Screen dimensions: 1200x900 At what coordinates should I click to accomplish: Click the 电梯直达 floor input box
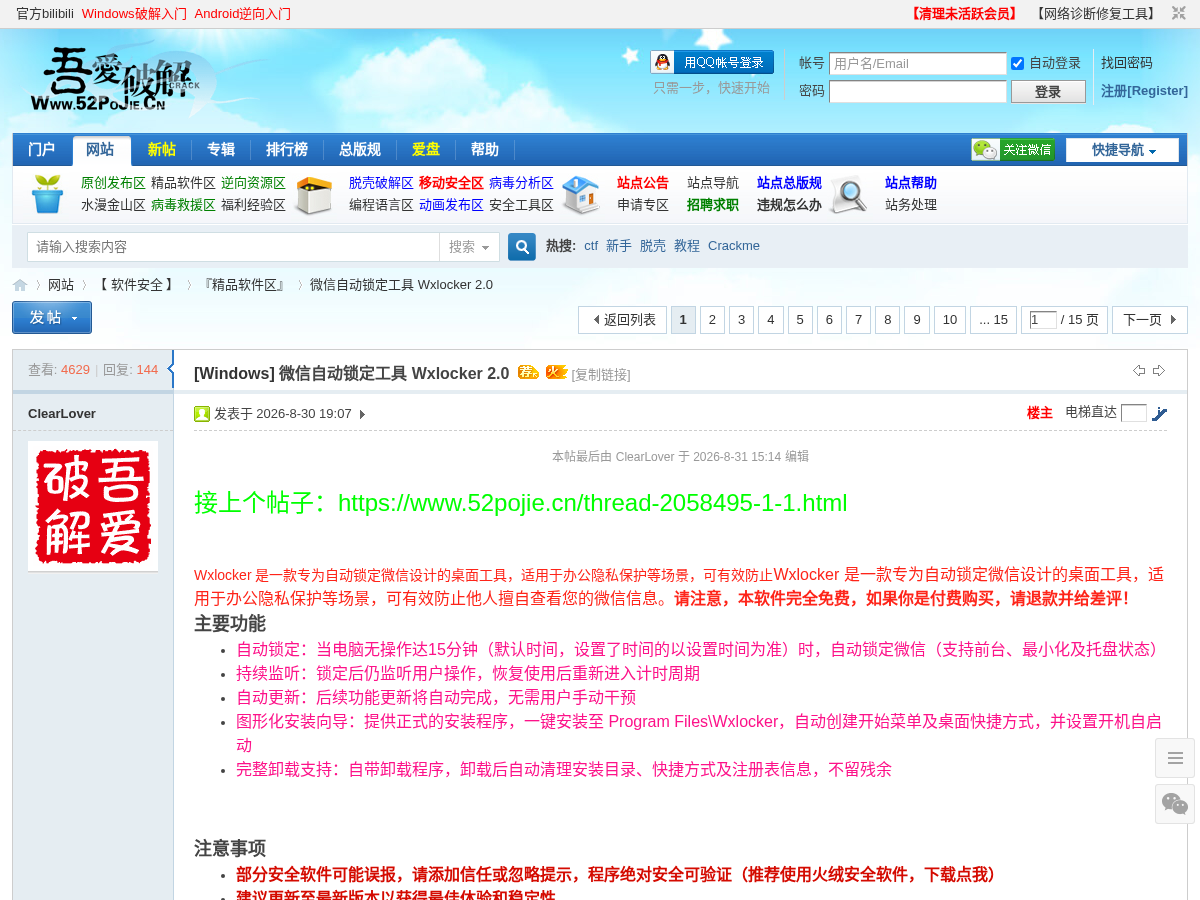pos(1134,413)
